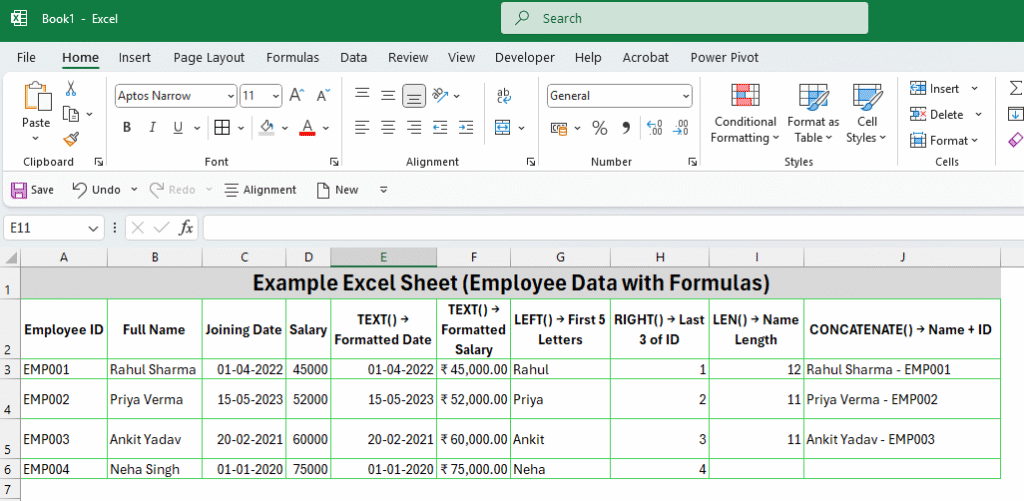The width and height of the screenshot is (1024, 501).
Task: Toggle Bold formatting
Action: tap(127, 128)
